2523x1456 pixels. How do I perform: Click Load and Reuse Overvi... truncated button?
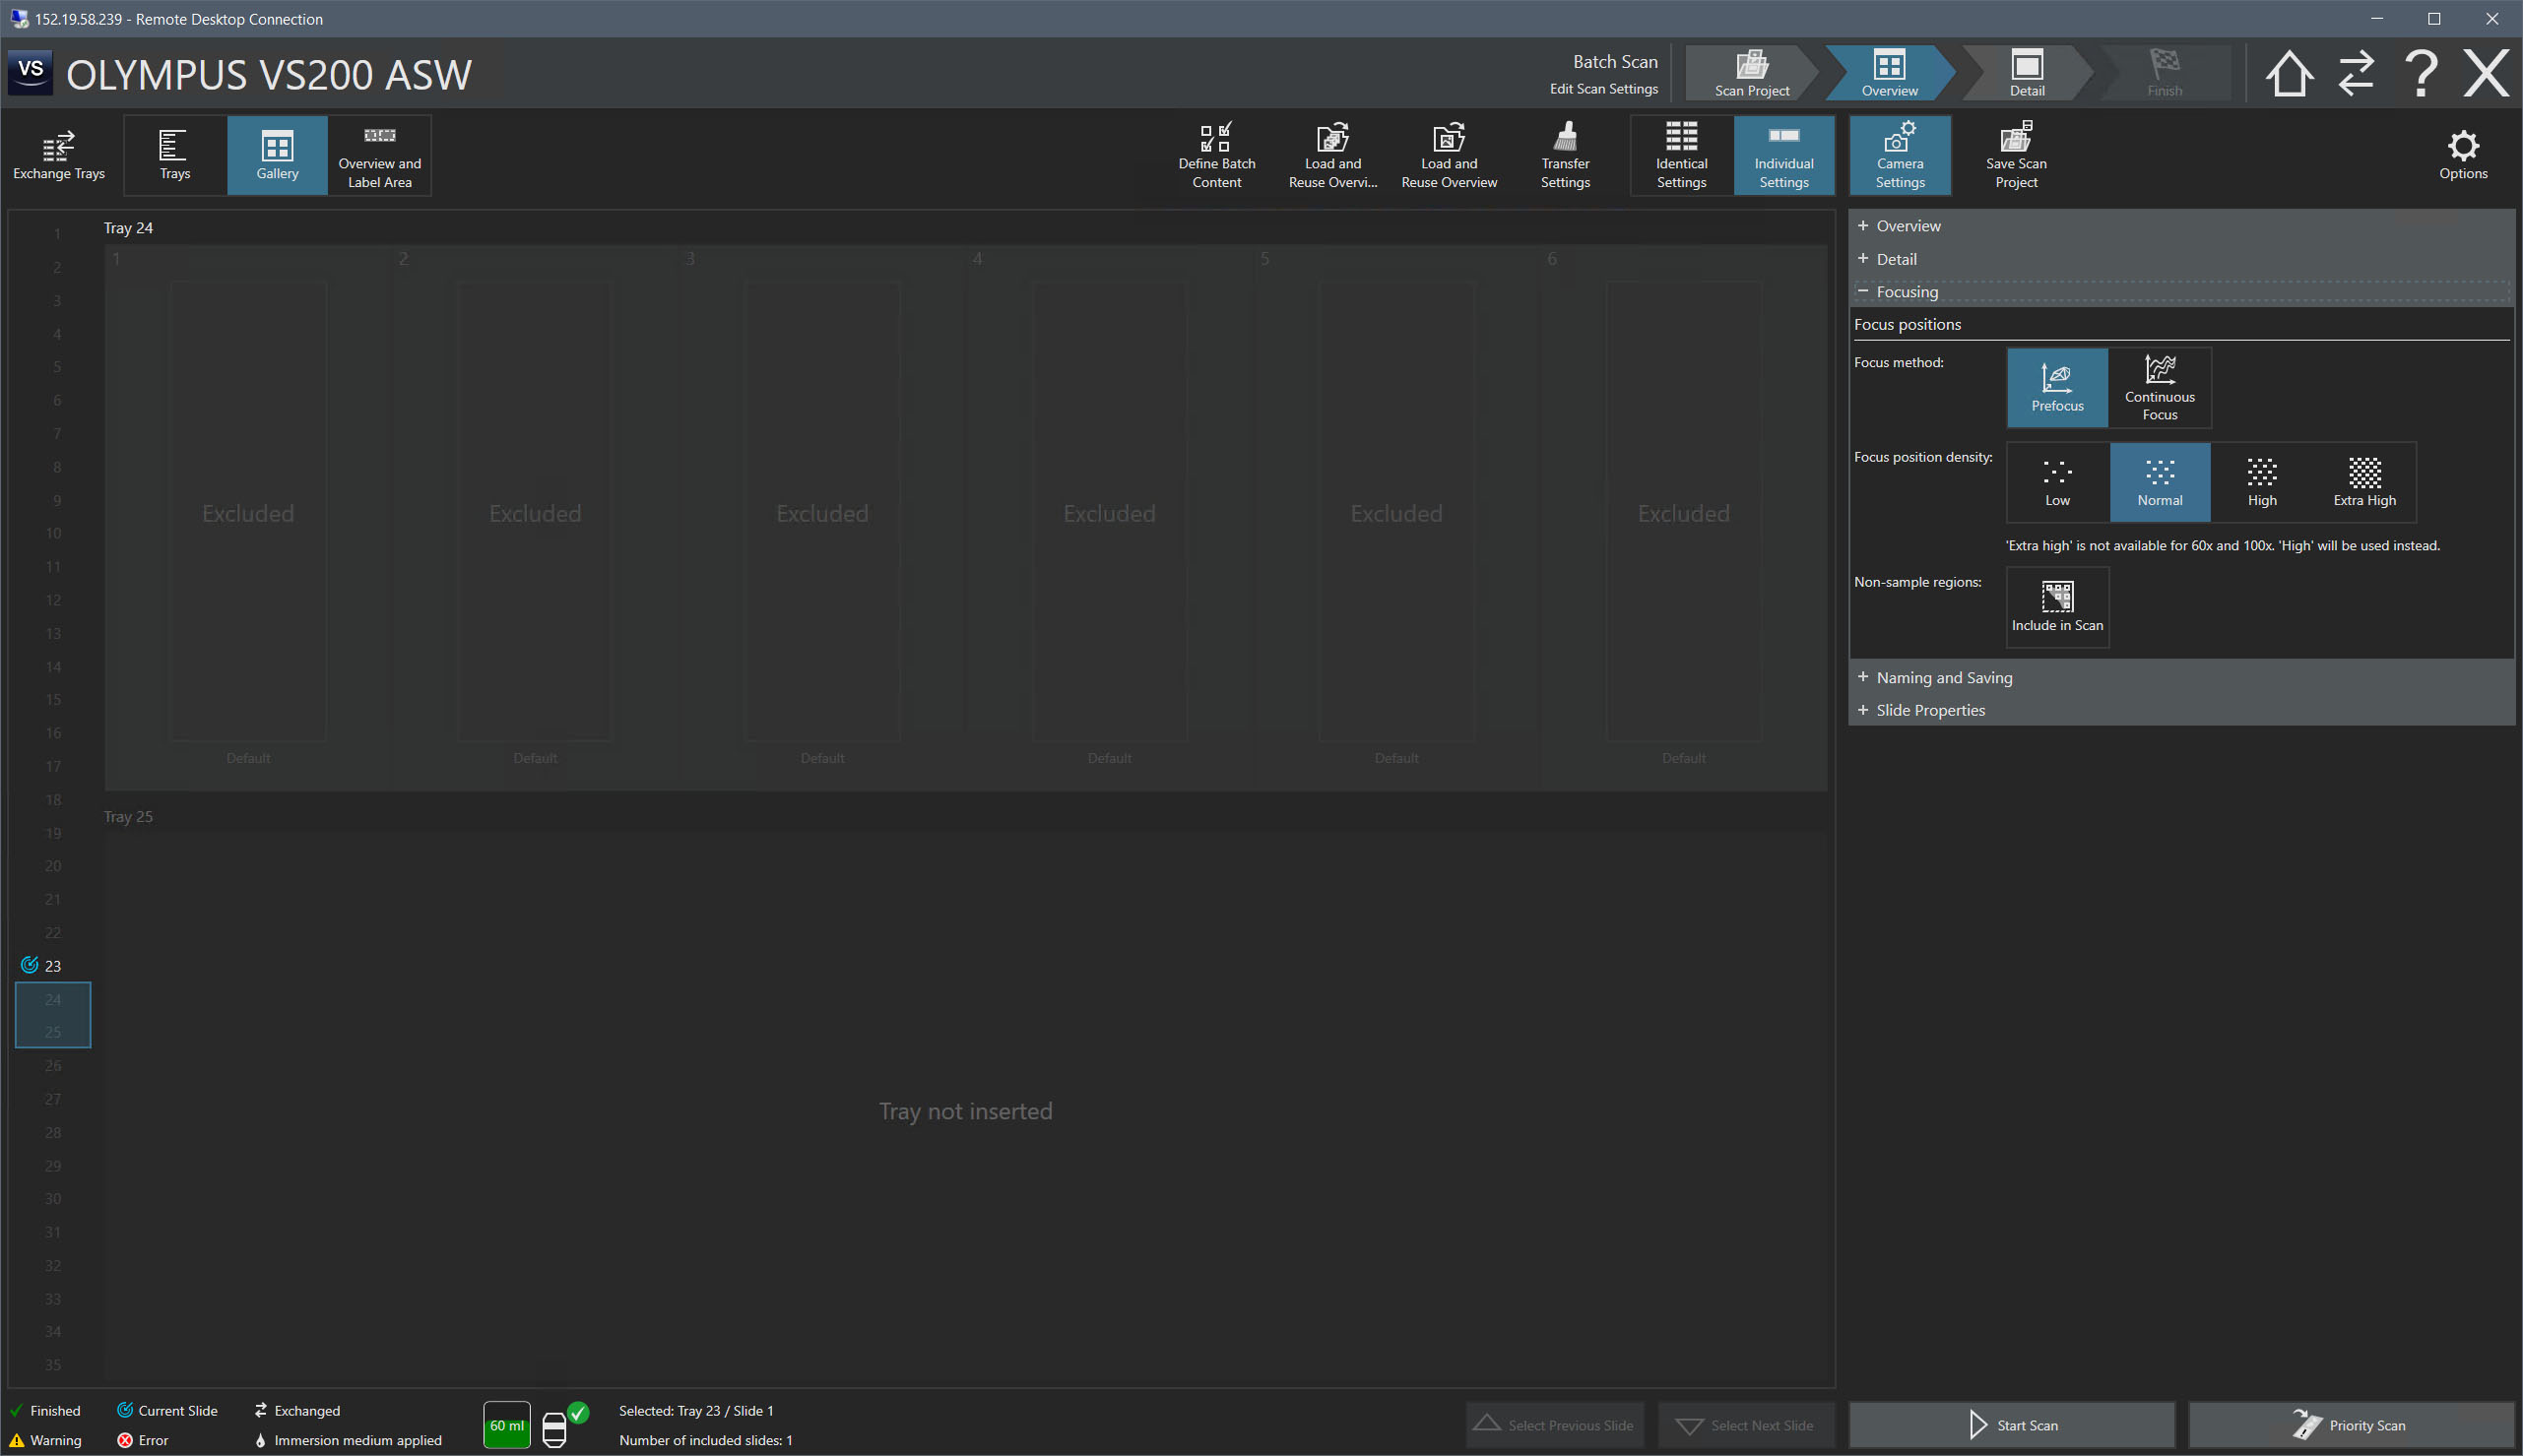pos(1332,155)
